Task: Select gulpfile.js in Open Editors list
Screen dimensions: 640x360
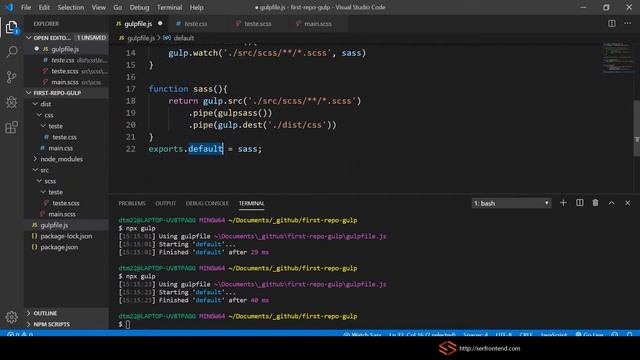Action: (x=67, y=49)
